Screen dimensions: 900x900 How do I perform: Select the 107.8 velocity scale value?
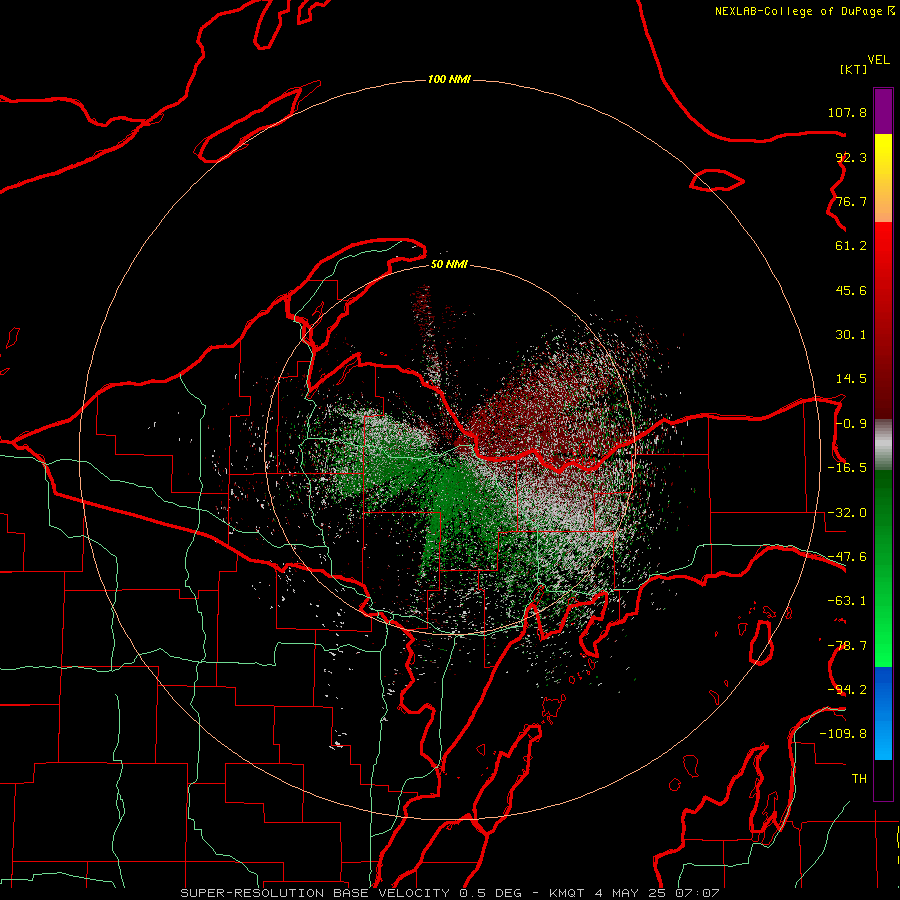(x=847, y=112)
